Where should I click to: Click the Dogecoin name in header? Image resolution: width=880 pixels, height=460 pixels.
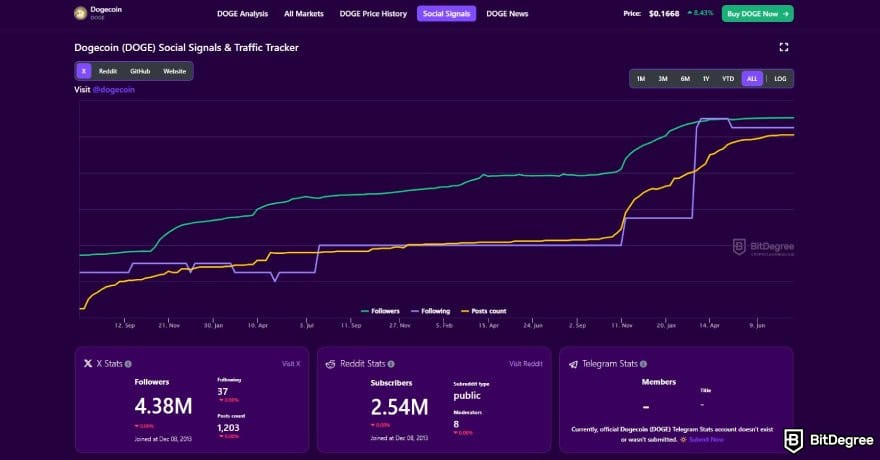[x=106, y=10]
